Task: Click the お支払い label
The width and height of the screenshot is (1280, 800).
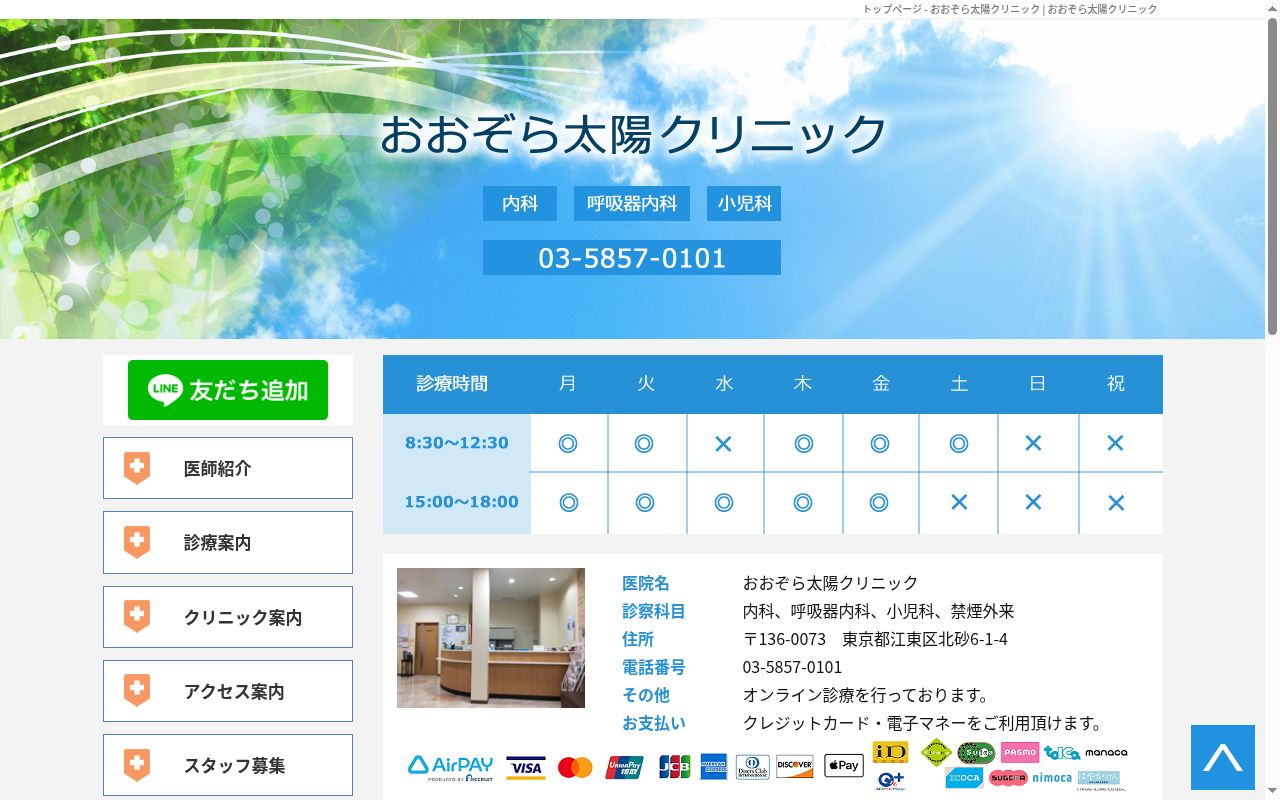Action: click(654, 723)
